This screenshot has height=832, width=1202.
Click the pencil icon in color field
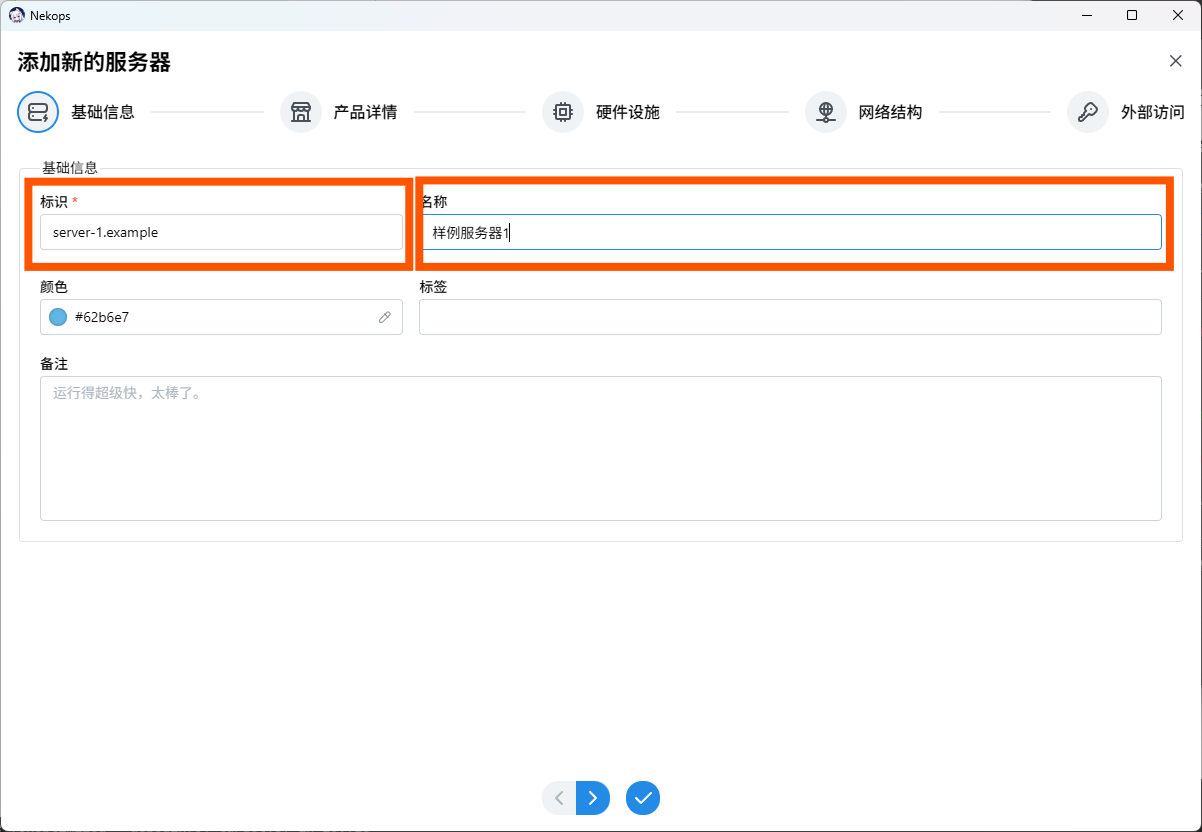tap(385, 317)
